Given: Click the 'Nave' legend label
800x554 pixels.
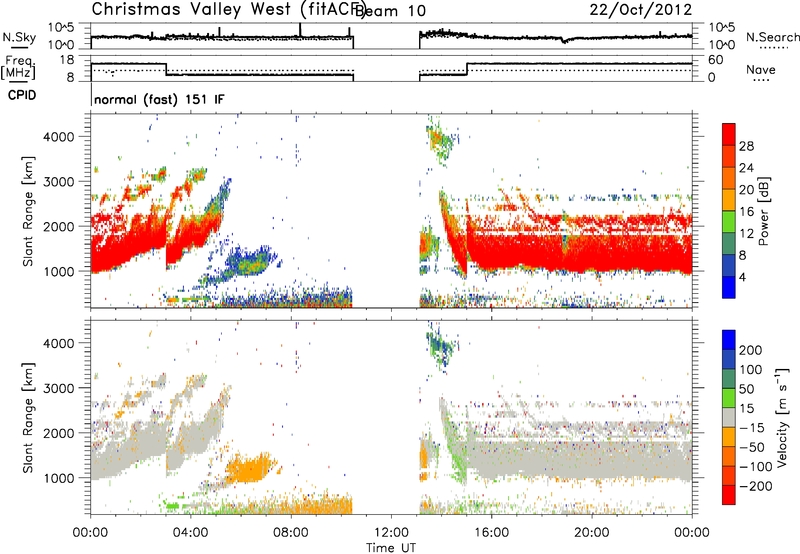Looking at the screenshot, I should [x=761, y=69].
